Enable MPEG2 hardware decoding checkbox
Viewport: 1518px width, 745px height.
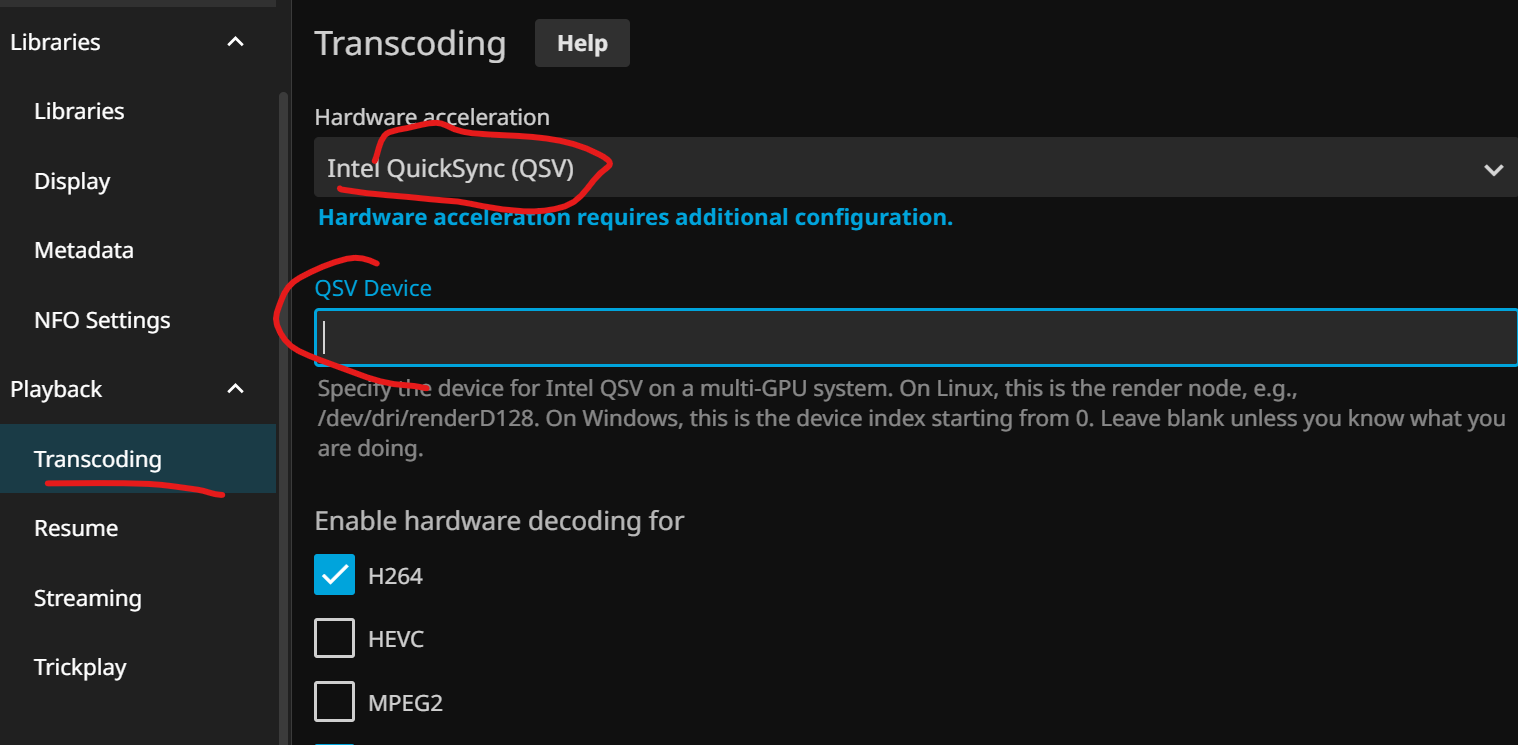334,701
